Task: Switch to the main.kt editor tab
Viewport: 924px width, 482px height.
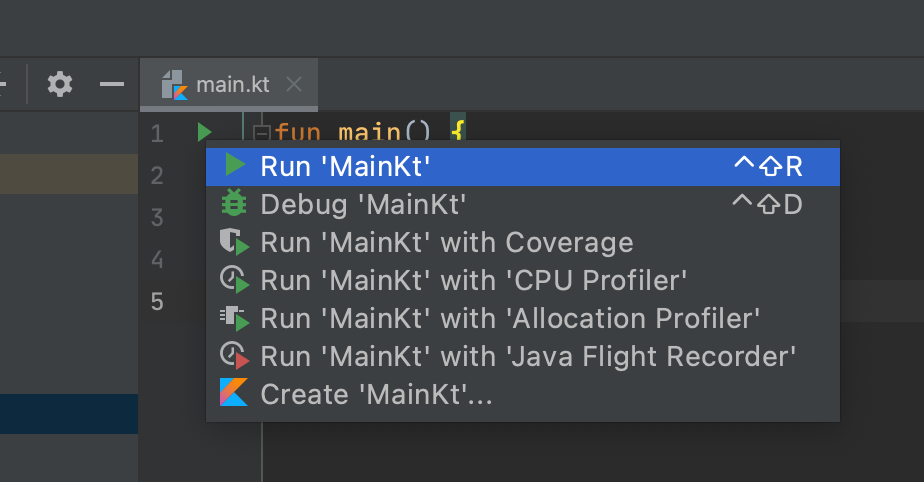Action: pos(229,85)
